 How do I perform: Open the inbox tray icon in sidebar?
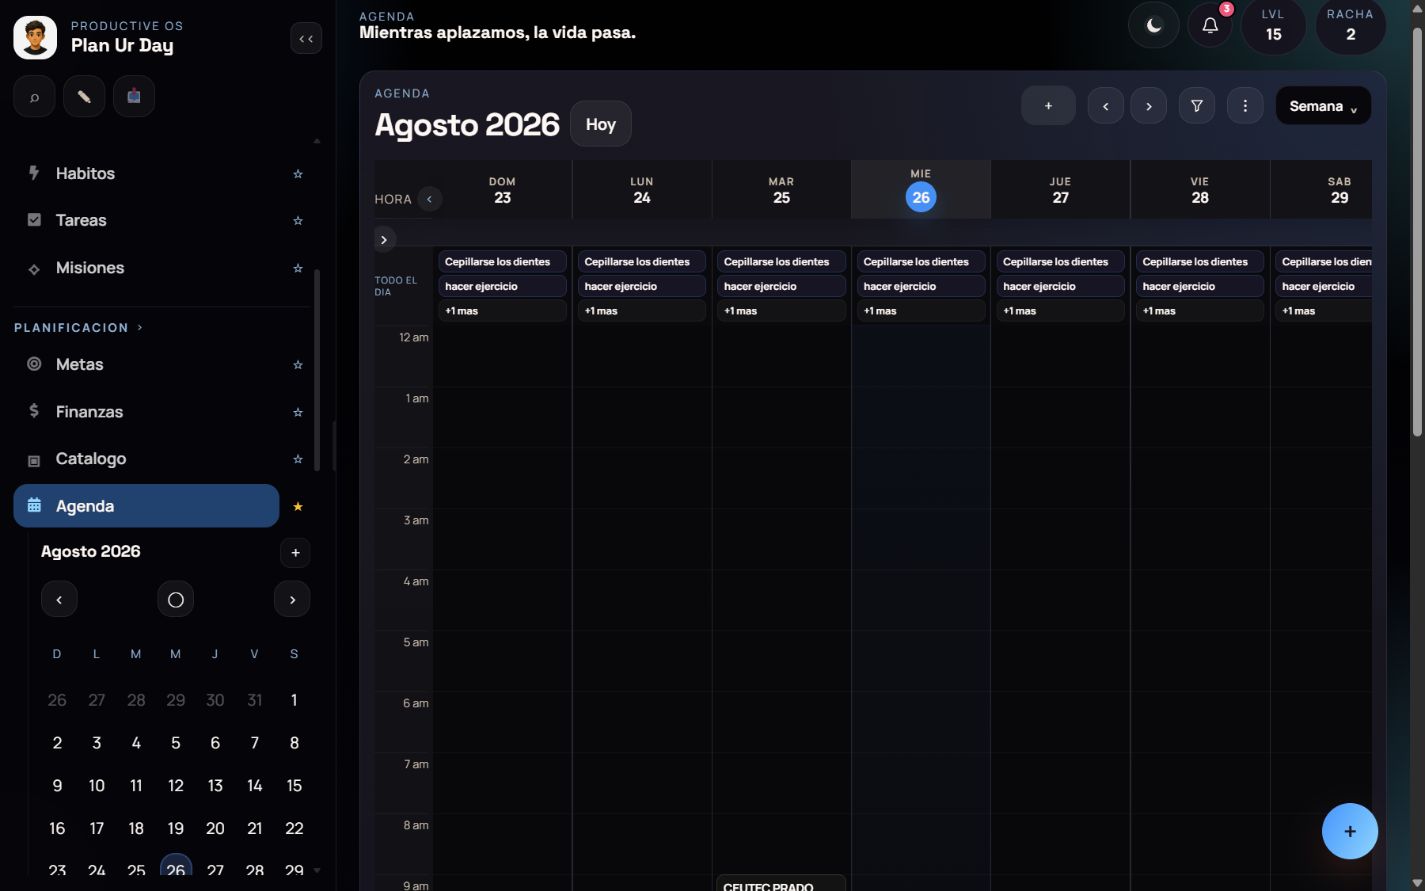tap(134, 97)
